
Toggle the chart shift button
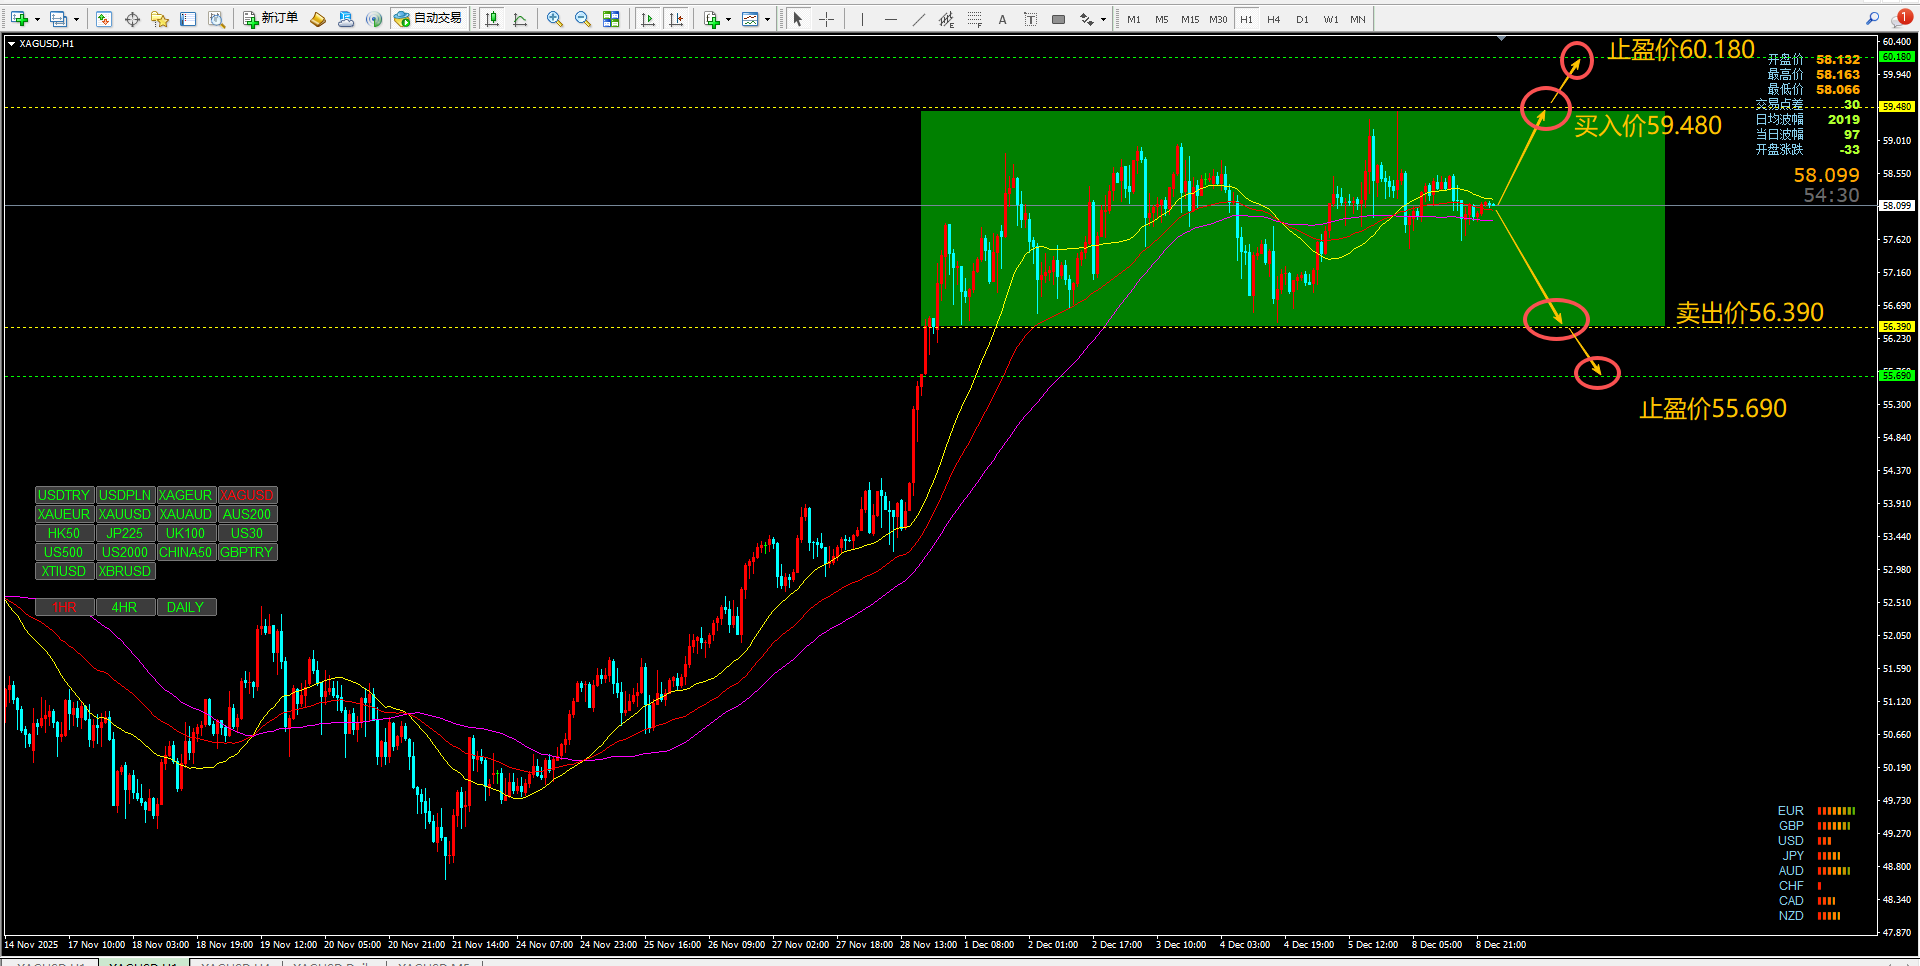676,19
